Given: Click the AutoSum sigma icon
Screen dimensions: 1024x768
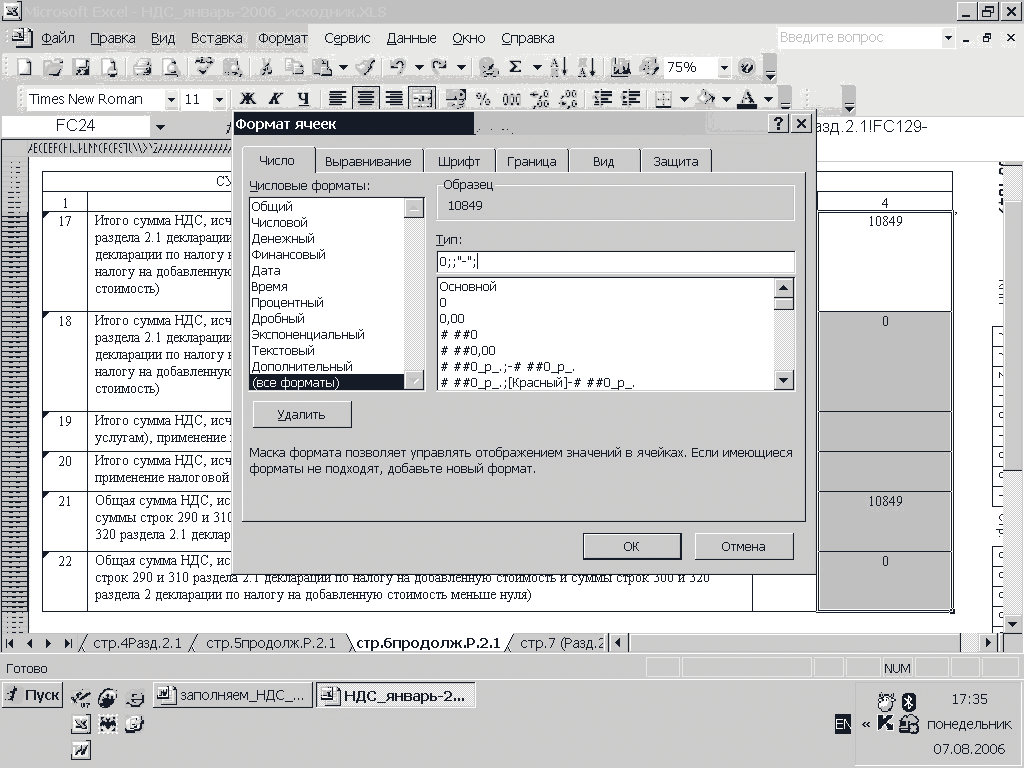Looking at the screenshot, I should click(x=516, y=68).
